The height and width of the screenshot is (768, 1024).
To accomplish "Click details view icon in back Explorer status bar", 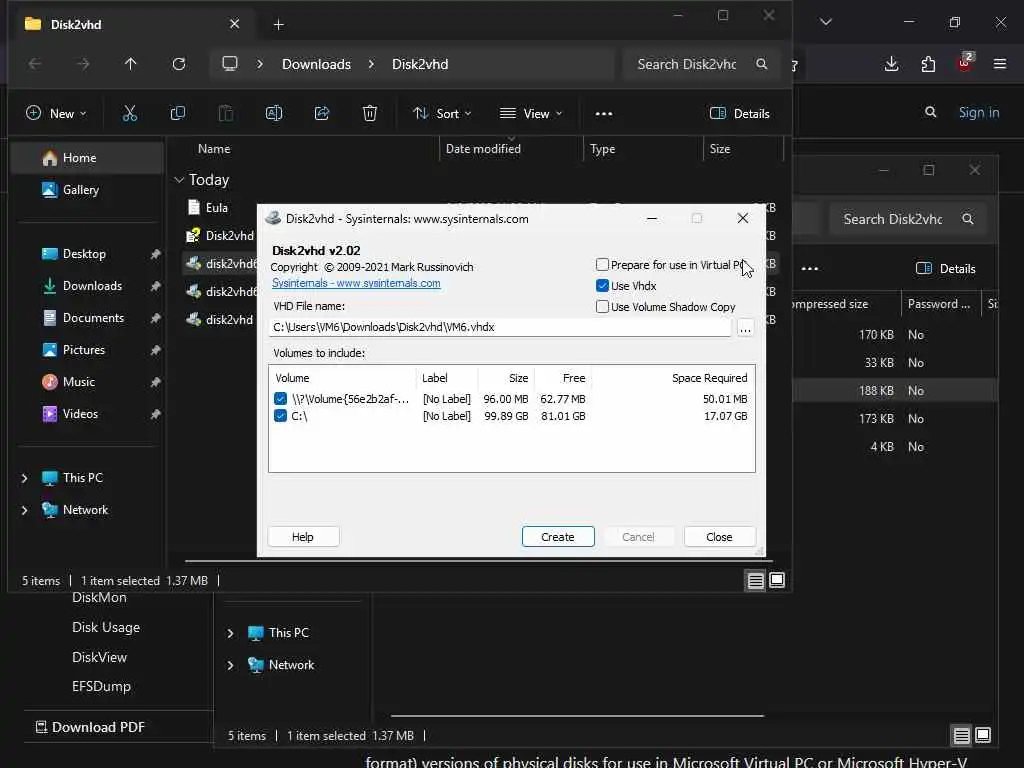I will click(961, 736).
